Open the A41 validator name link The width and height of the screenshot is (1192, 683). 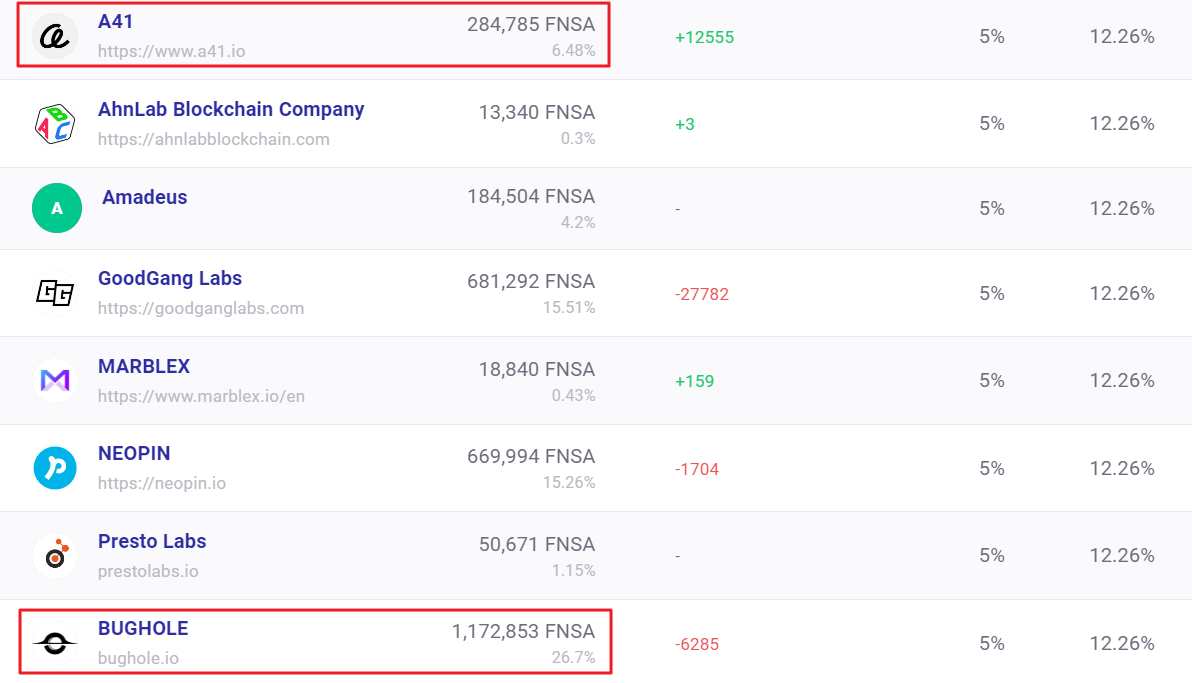coord(115,22)
